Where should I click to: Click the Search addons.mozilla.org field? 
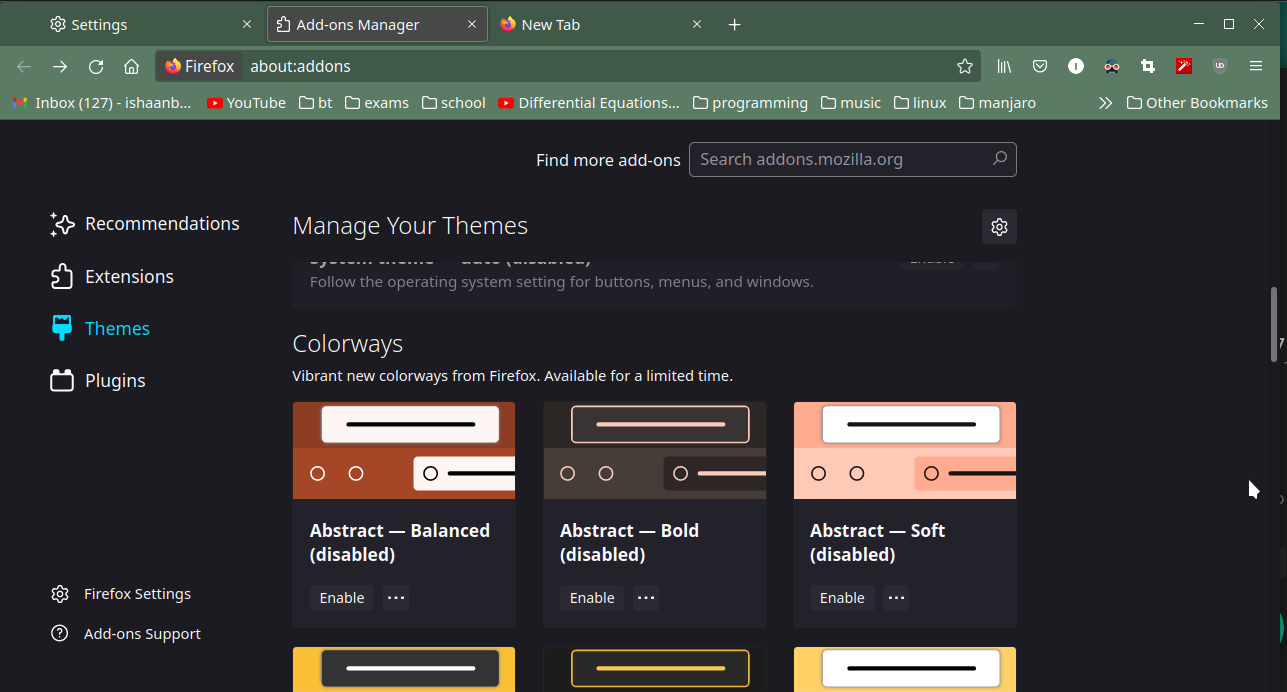pyautogui.click(x=840, y=160)
